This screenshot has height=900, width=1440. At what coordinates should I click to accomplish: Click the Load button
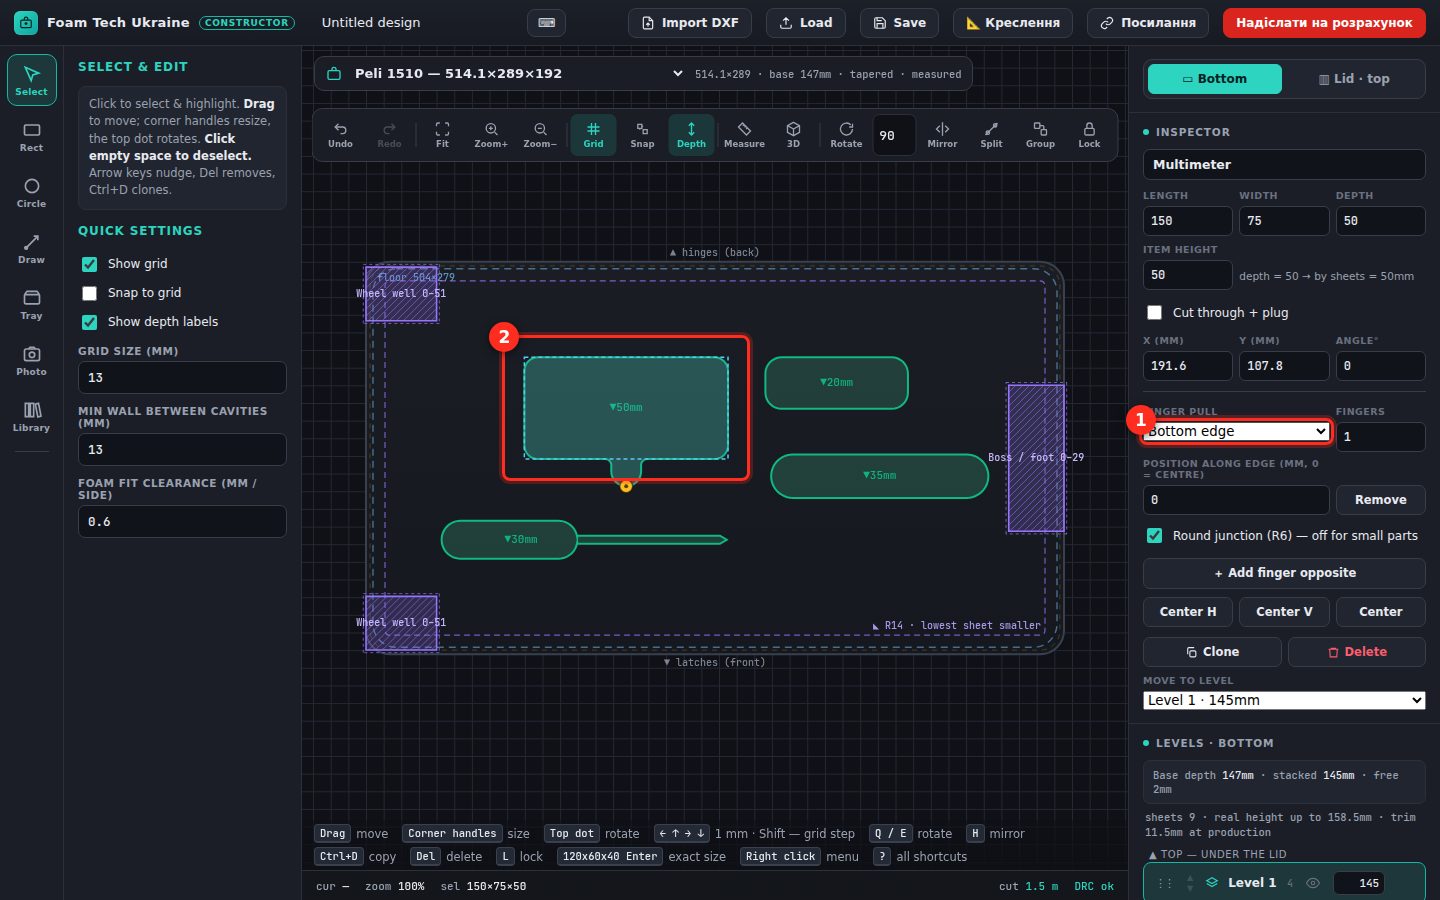(x=806, y=23)
